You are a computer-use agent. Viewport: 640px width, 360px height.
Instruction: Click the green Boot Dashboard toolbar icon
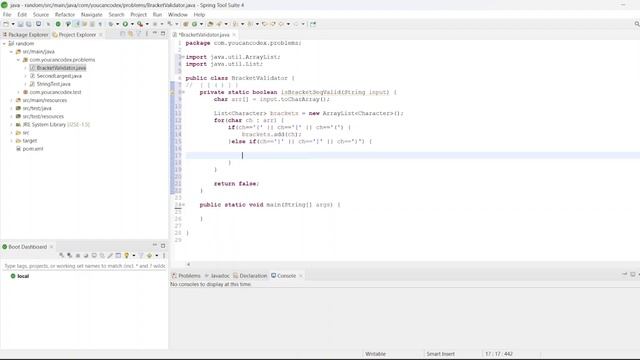[58, 24]
